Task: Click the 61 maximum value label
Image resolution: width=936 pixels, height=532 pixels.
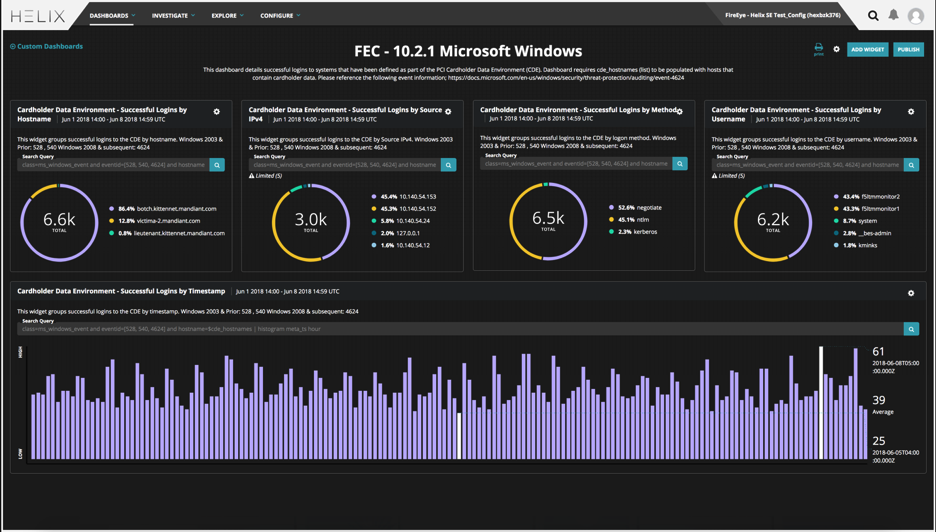Action: 878,352
